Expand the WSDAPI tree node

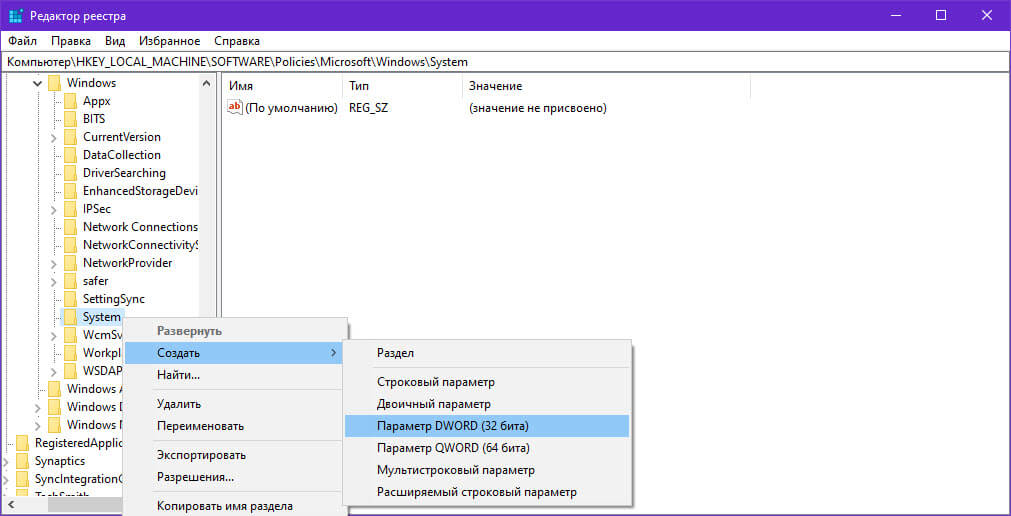coord(54,372)
